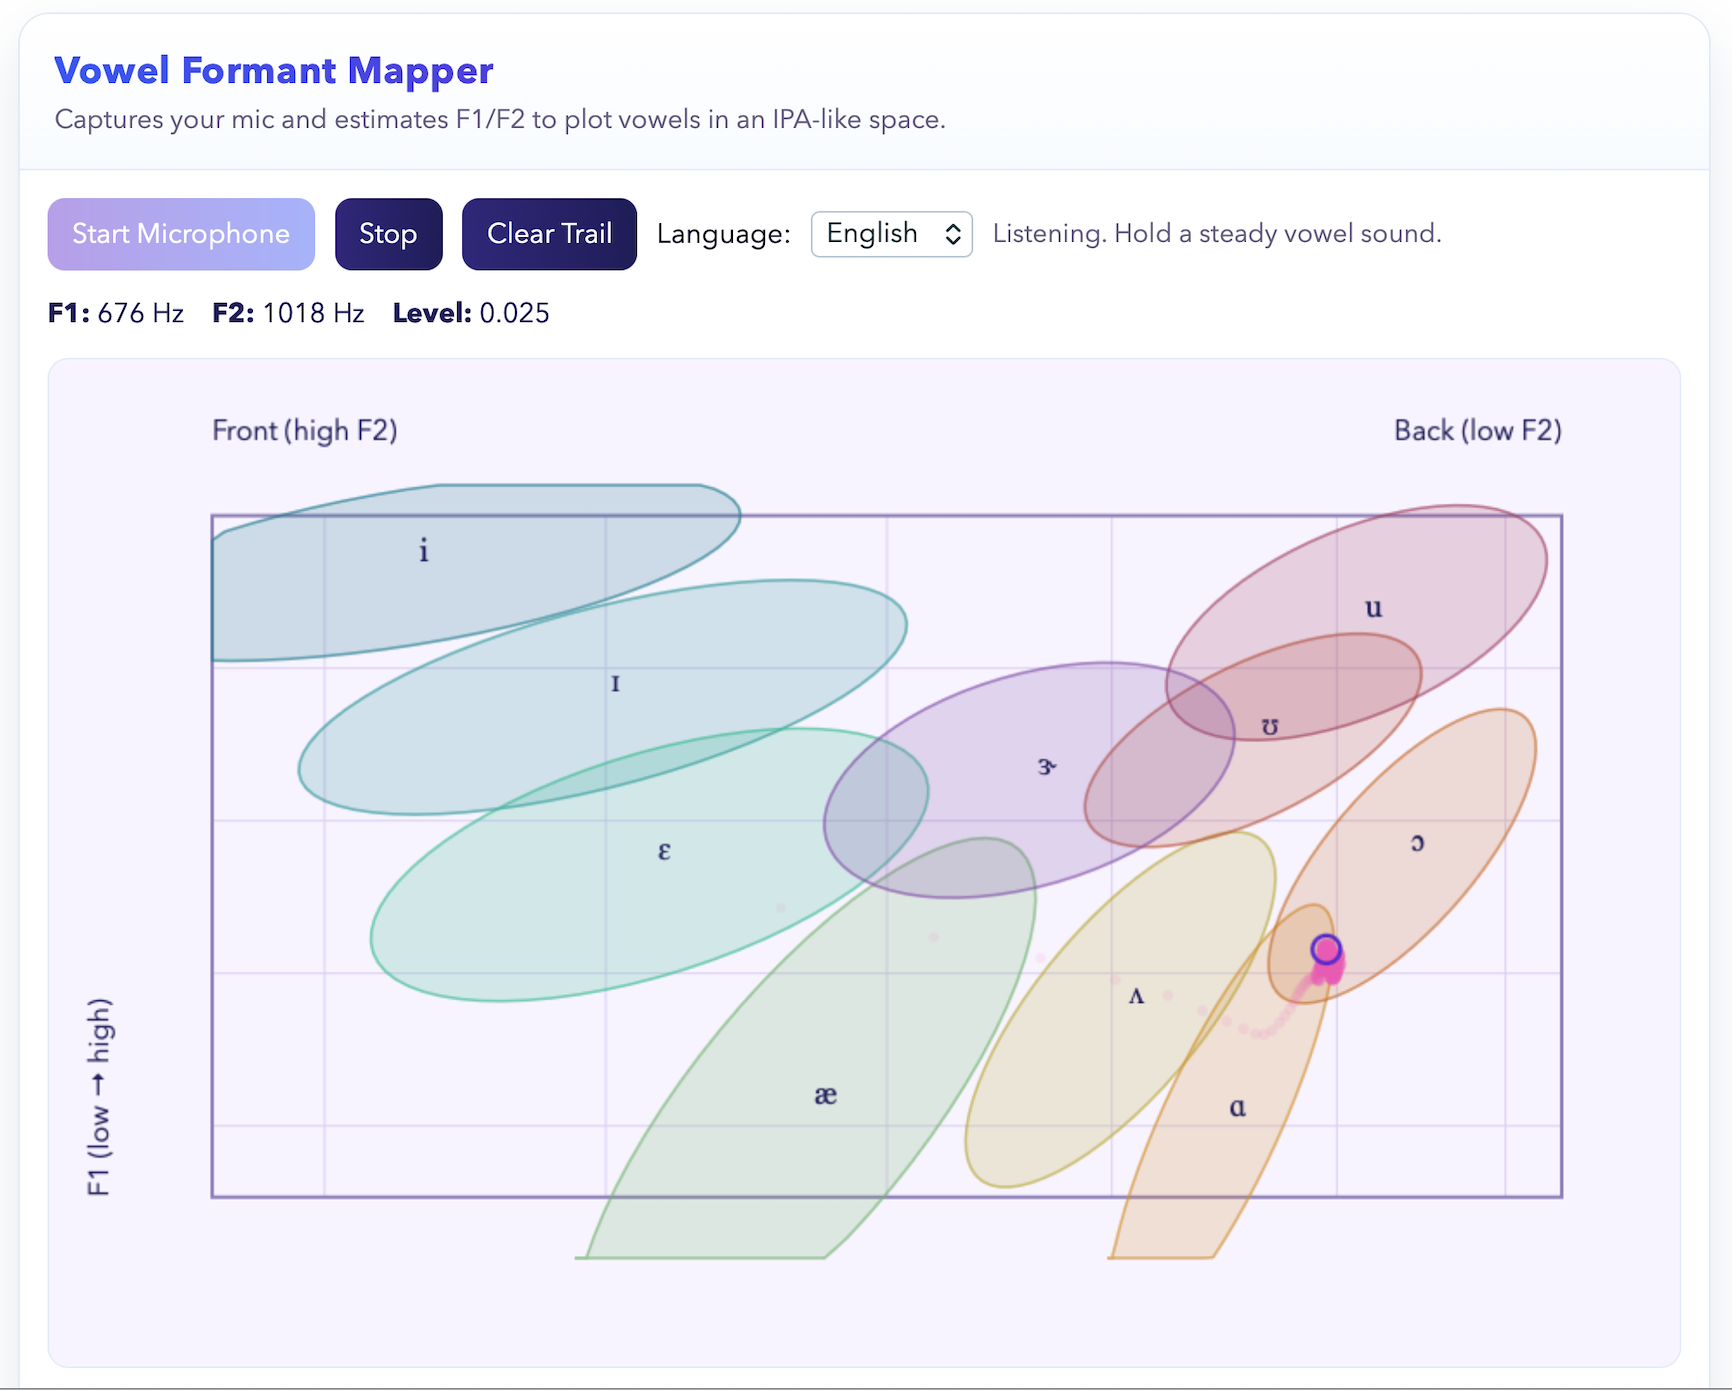Click the 'u' vowel label
1732x1390 pixels.
coord(1373,608)
